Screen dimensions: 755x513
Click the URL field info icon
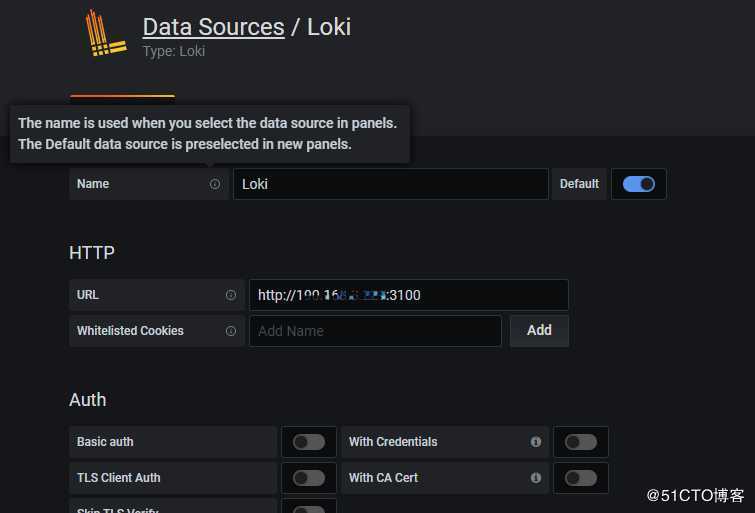231,295
